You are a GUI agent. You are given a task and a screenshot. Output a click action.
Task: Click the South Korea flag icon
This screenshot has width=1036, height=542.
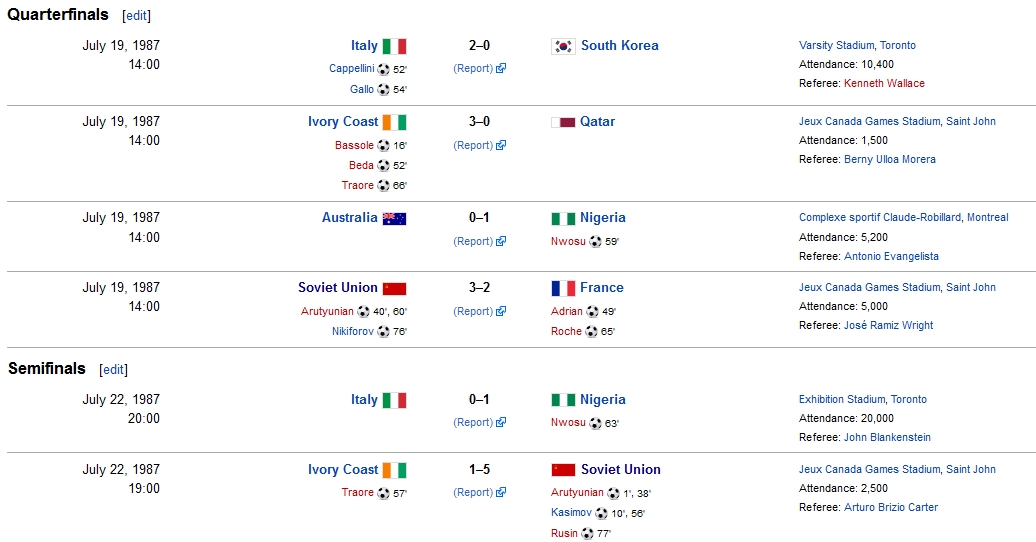(563, 46)
